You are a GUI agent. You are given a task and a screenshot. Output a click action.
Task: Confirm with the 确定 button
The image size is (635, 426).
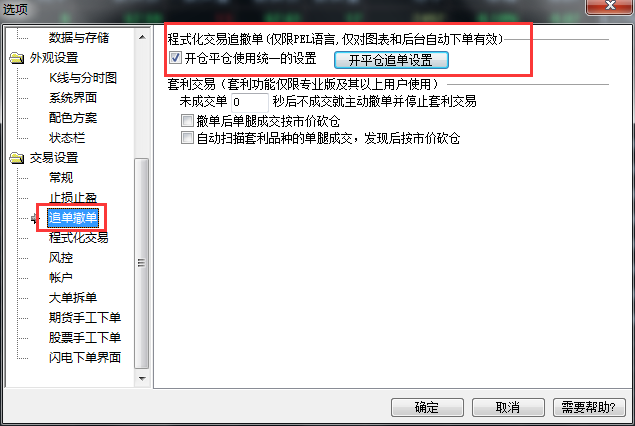[x=427, y=407]
